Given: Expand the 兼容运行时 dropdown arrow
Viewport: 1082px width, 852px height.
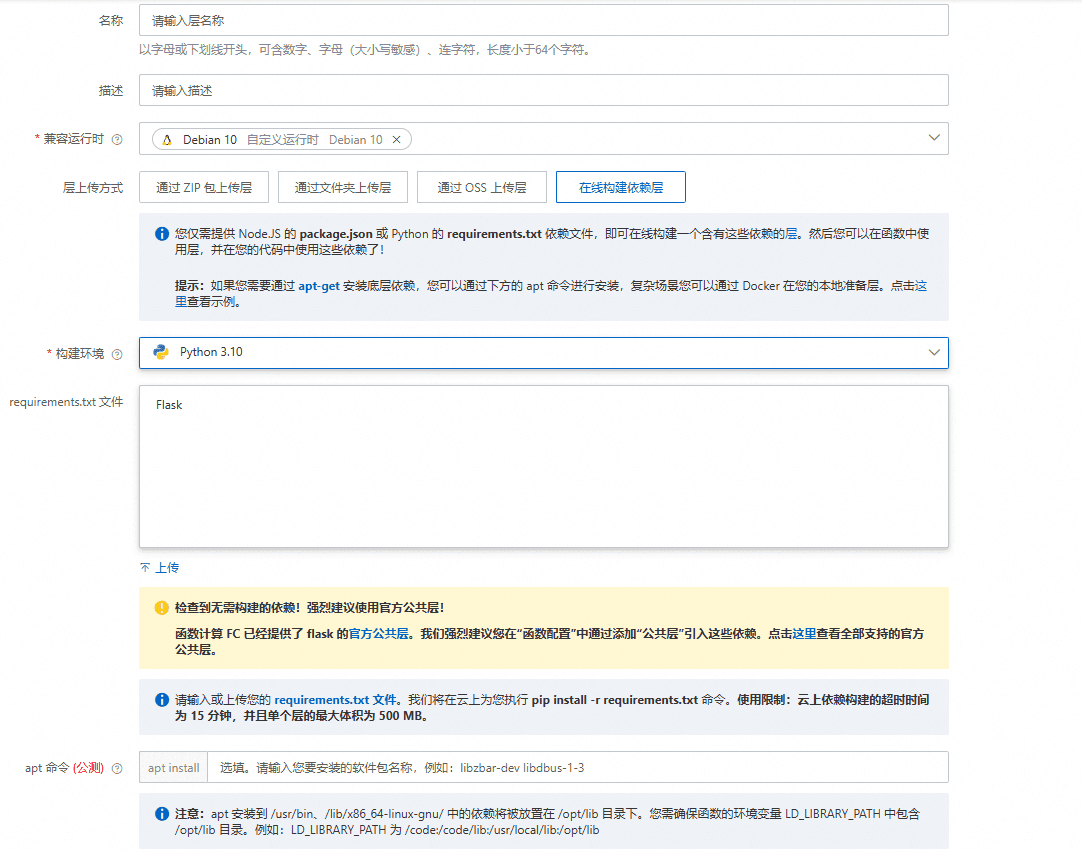Looking at the screenshot, I should coord(934,138).
